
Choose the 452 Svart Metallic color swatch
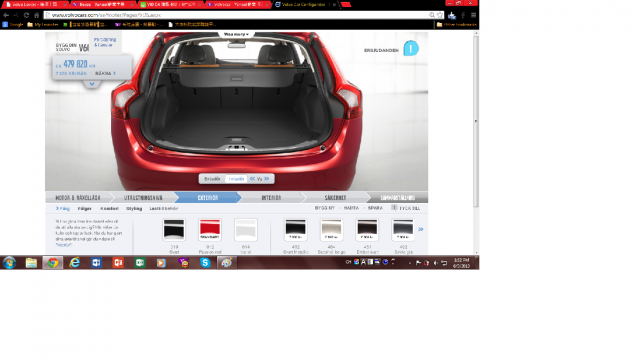(x=296, y=230)
